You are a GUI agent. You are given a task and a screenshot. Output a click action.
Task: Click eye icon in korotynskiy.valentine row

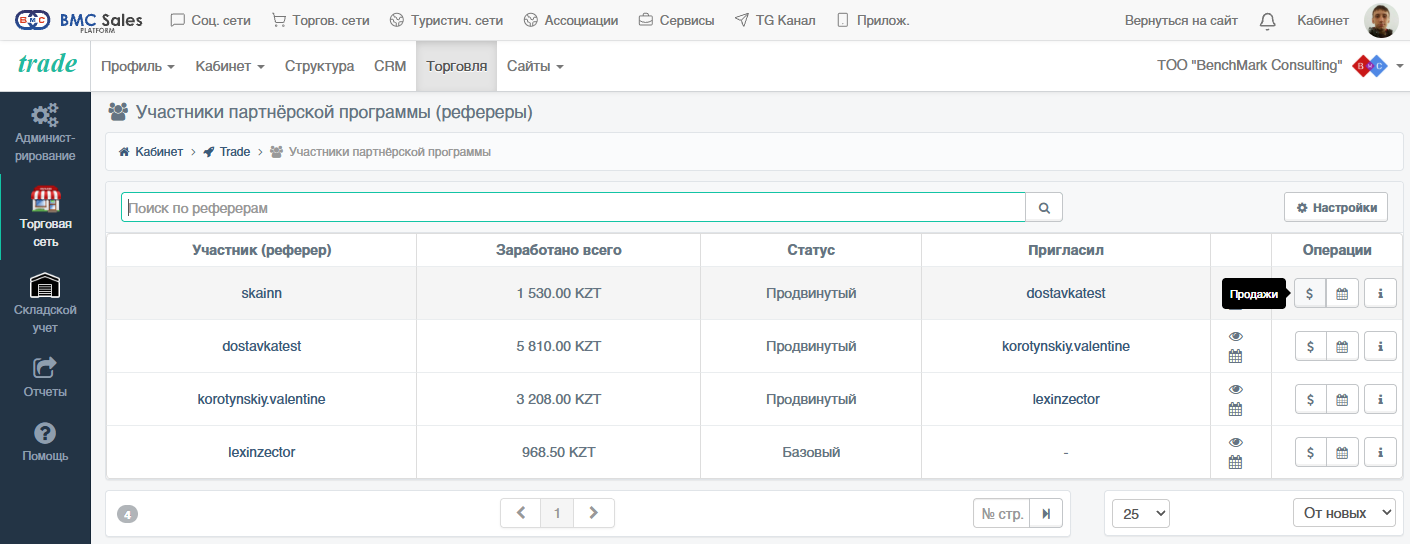click(x=1235, y=389)
